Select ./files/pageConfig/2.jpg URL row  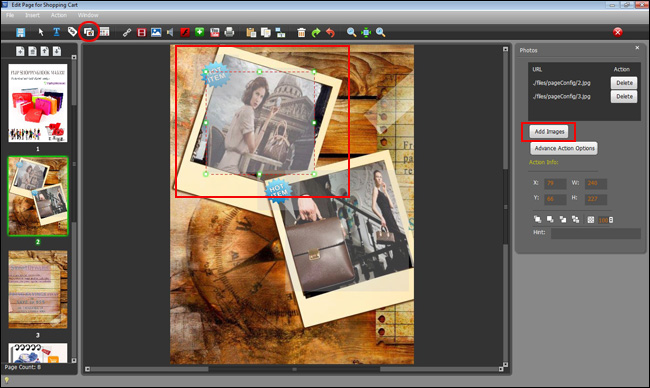pyautogui.click(x=561, y=83)
